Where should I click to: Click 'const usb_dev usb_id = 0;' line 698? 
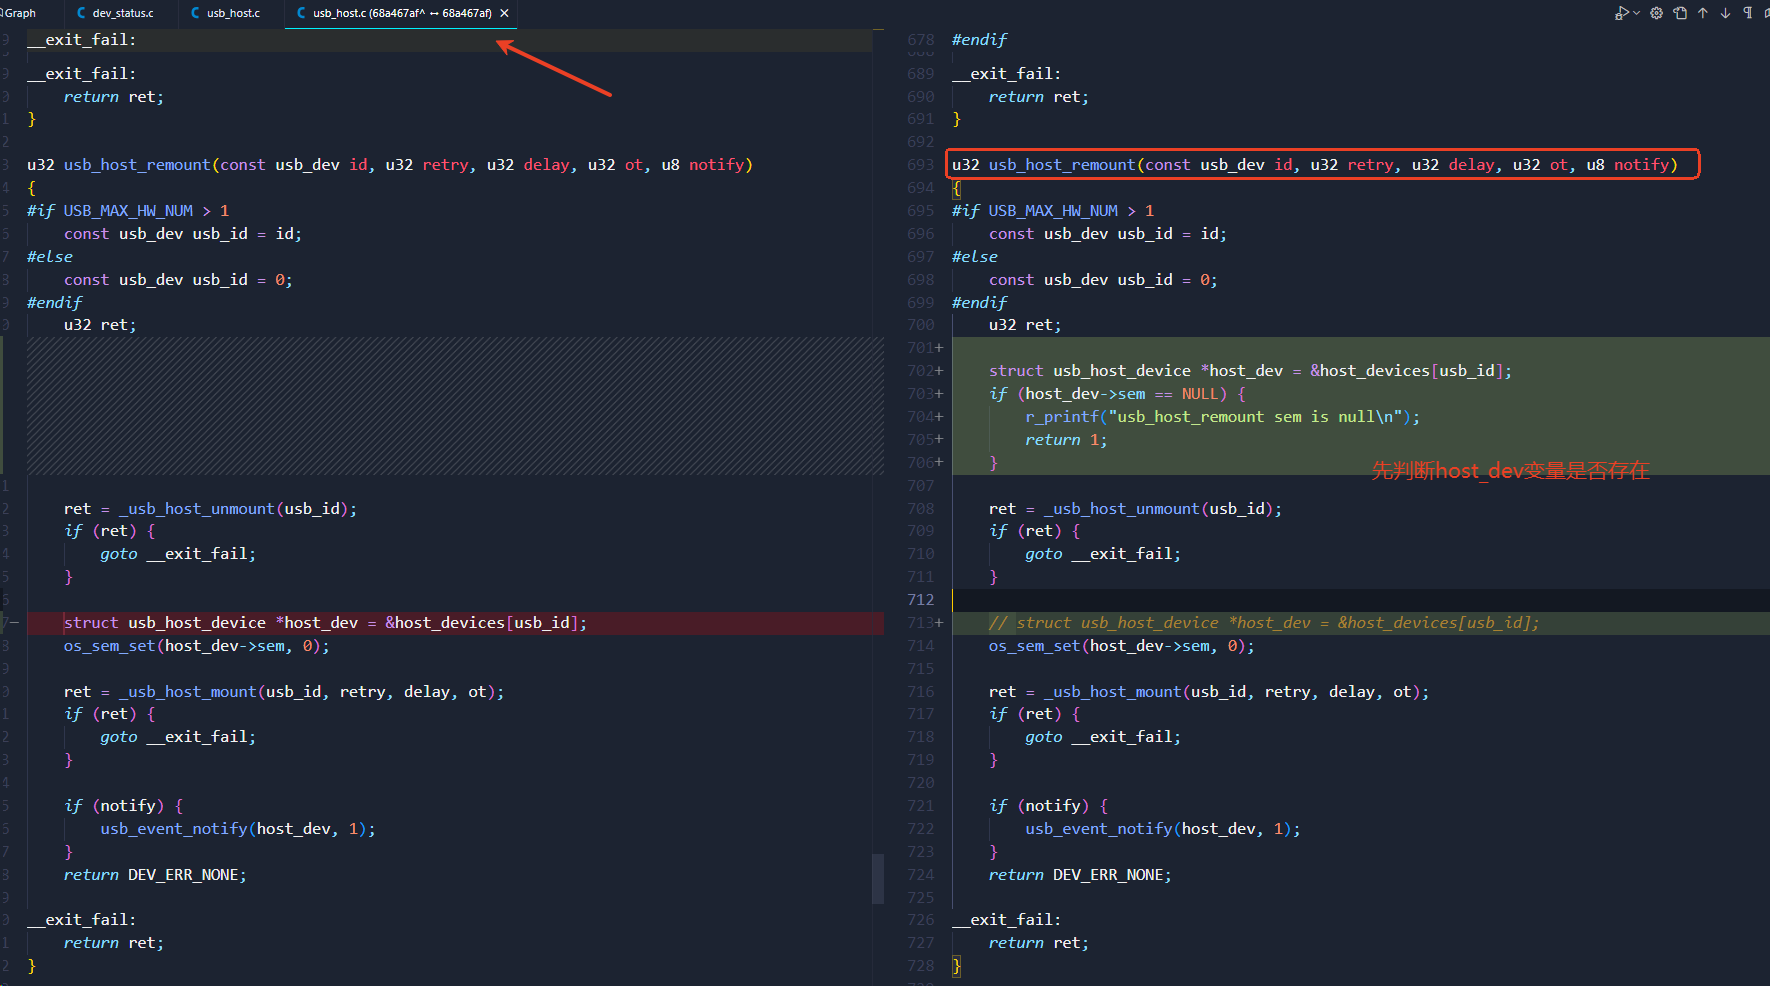click(1103, 280)
